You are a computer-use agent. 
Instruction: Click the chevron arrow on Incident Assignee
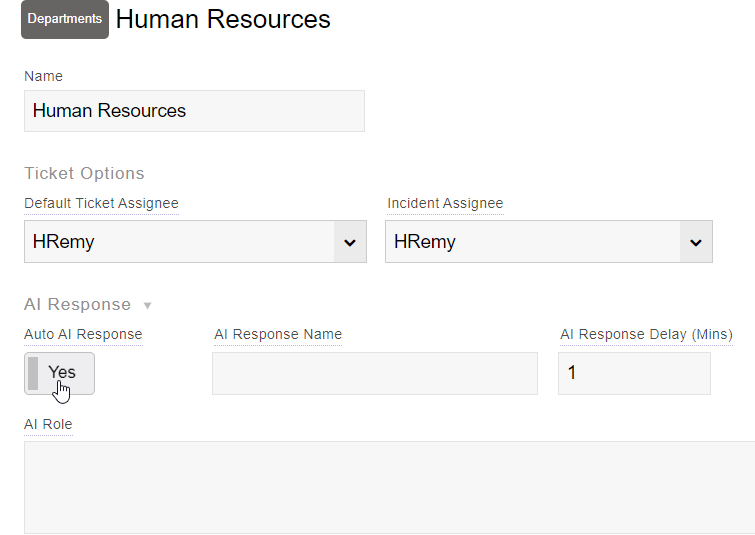click(x=696, y=242)
